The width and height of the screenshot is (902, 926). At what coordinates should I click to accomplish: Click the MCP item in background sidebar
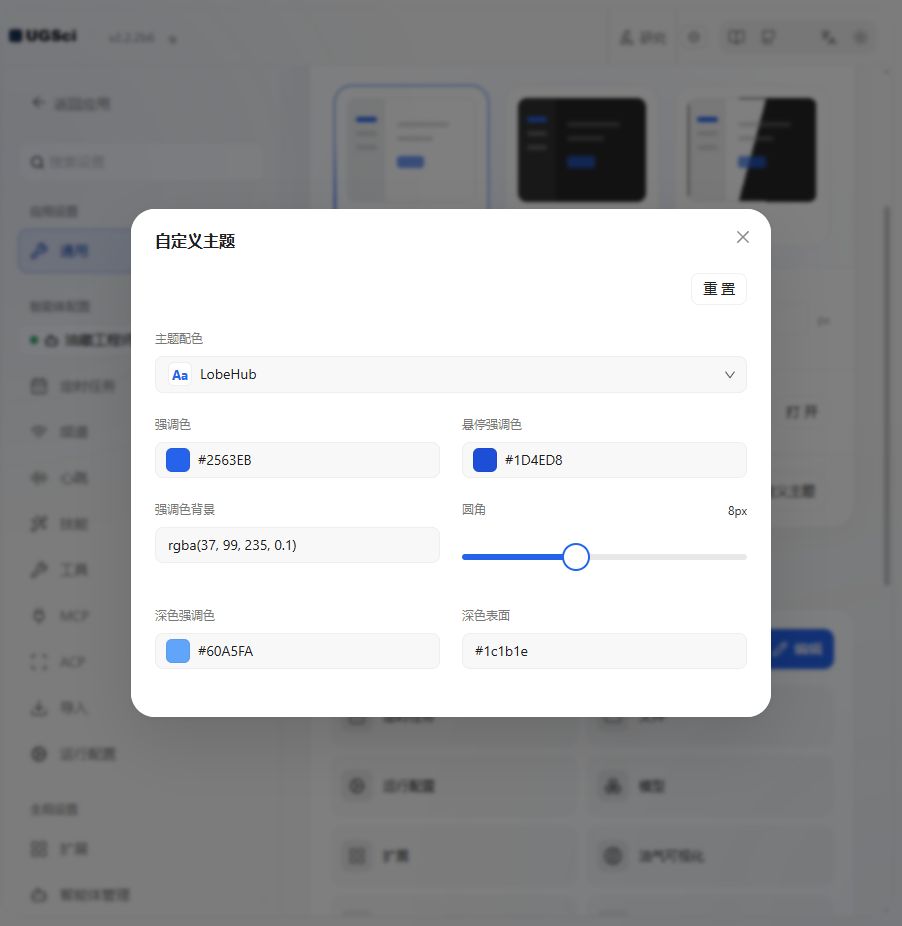tap(74, 616)
